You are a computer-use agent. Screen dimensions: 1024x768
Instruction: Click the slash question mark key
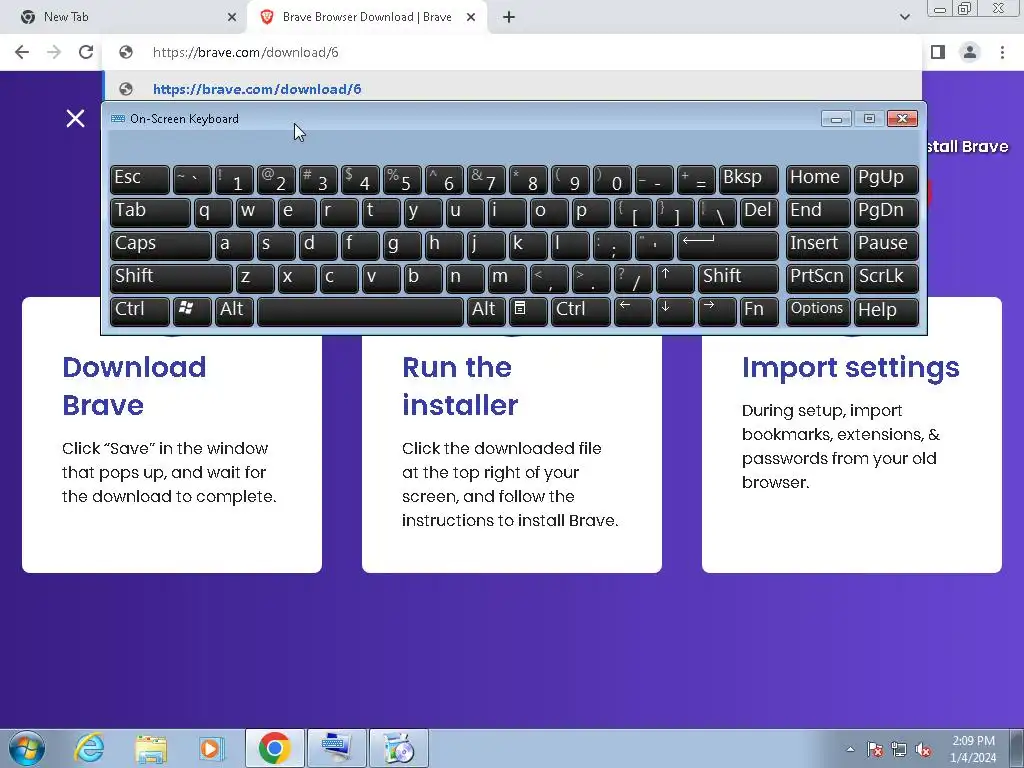(633, 278)
